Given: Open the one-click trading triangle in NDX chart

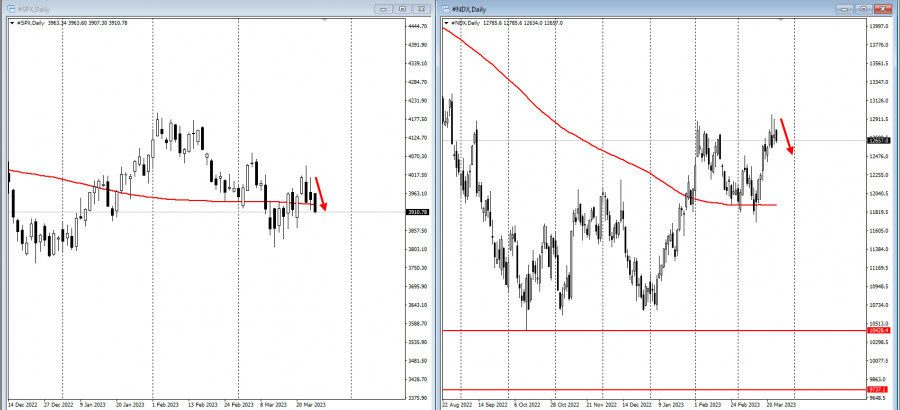Looking at the screenshot, I should point(447,23).
